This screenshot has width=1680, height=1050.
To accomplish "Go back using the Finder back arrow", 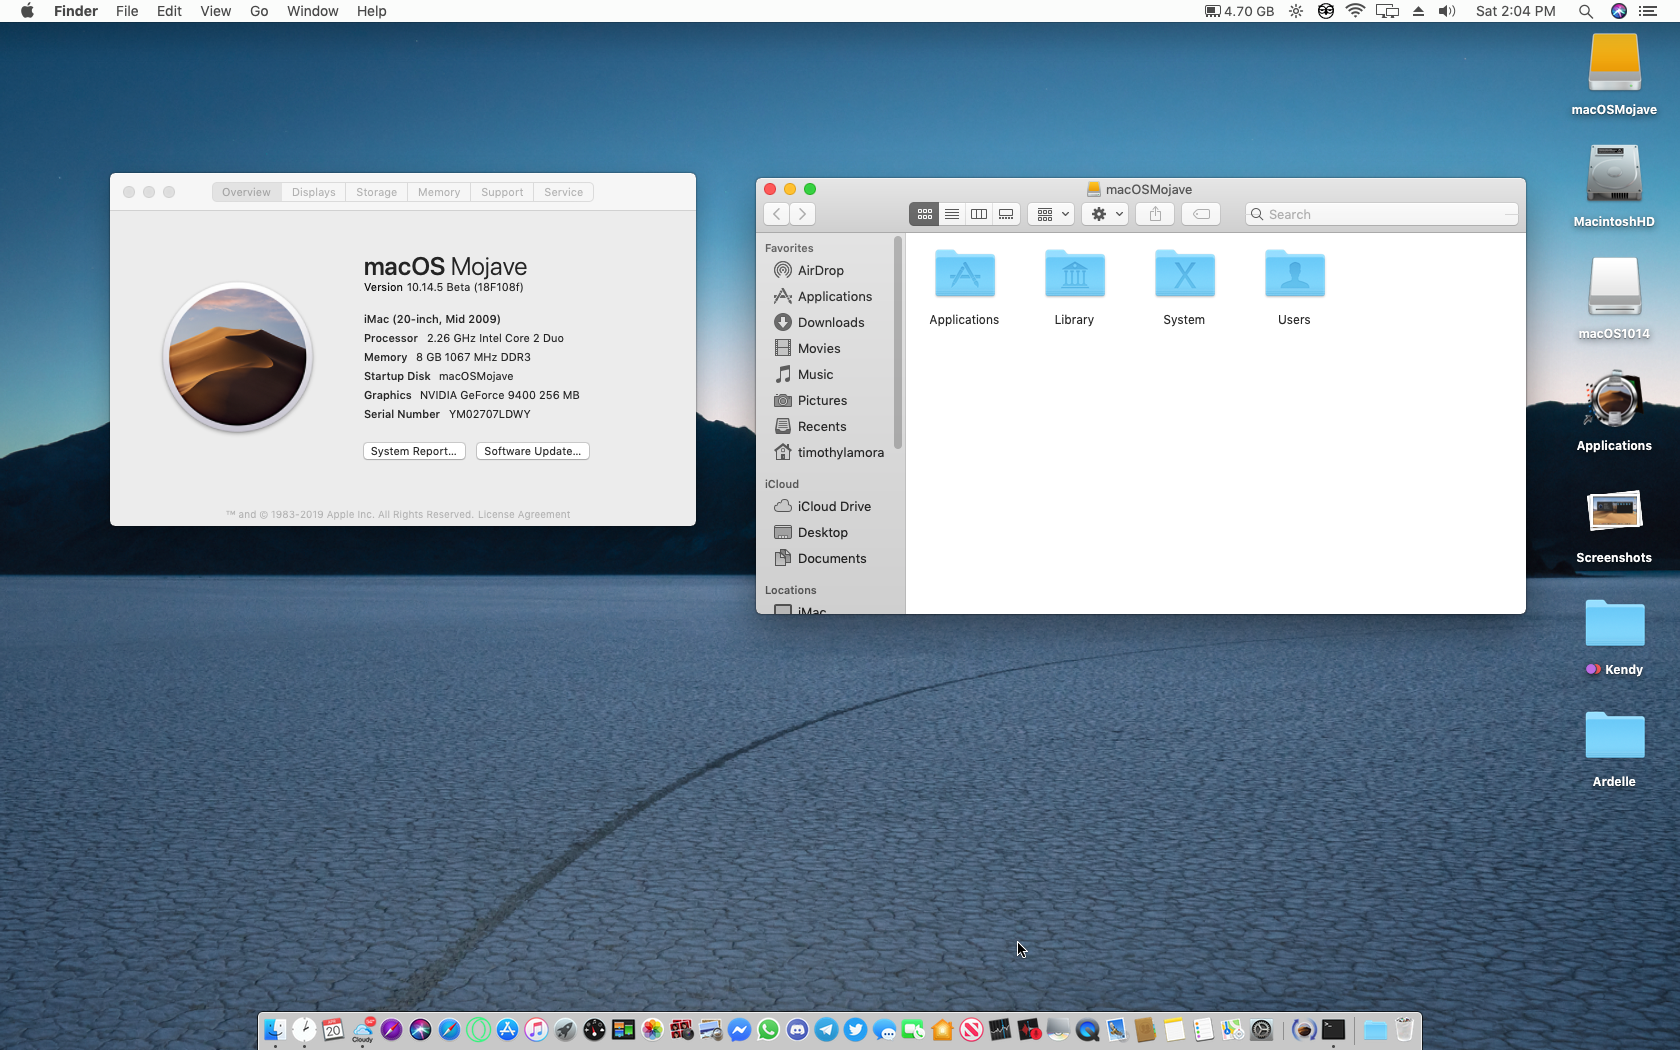I will [x=777, y=214].
